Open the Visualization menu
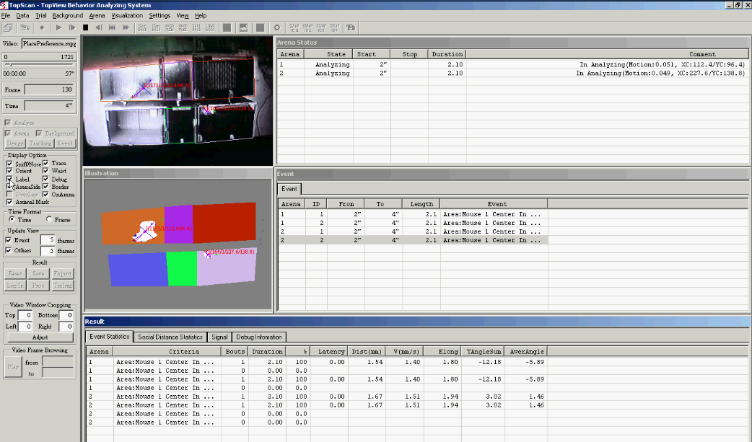 (x=128, y=17)
